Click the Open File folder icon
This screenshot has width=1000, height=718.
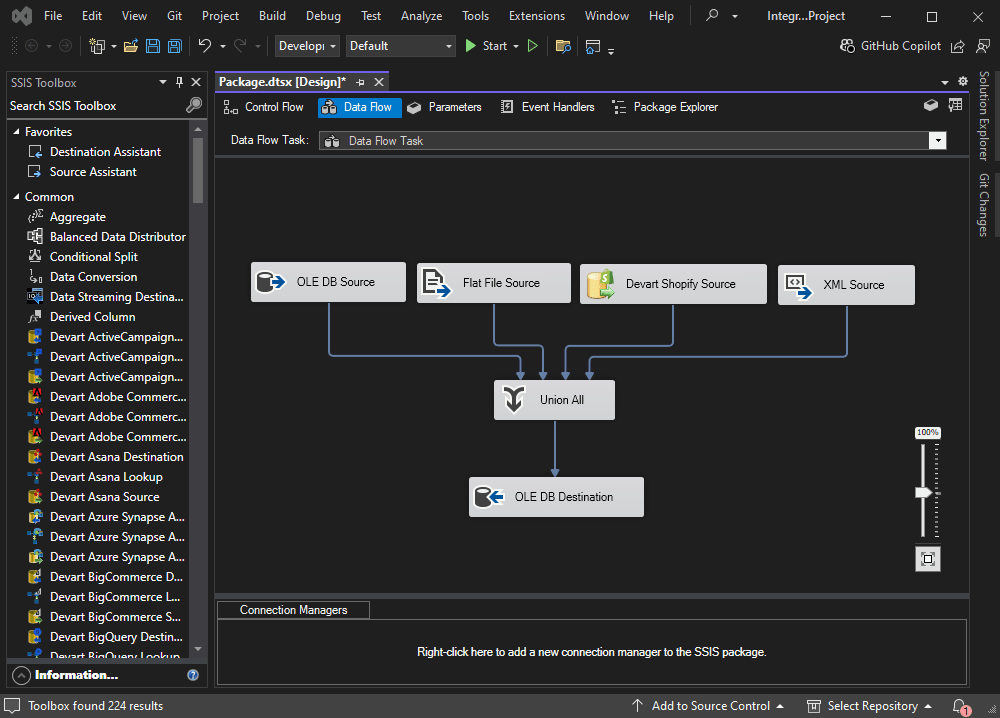pos(131,46)
